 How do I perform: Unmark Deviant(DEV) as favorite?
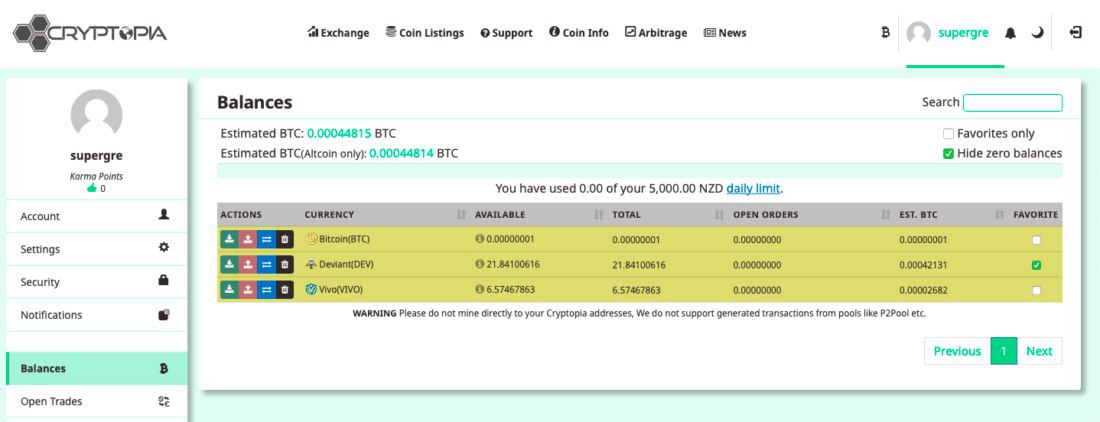point(1037,265)
